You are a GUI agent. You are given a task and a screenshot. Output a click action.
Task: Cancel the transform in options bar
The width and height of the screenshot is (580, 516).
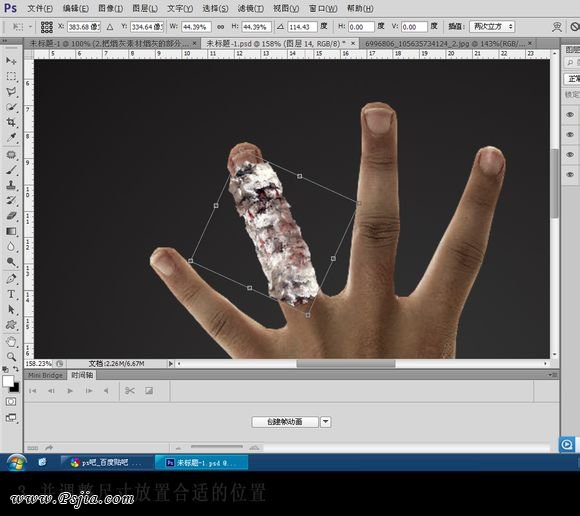pos(574,27)
